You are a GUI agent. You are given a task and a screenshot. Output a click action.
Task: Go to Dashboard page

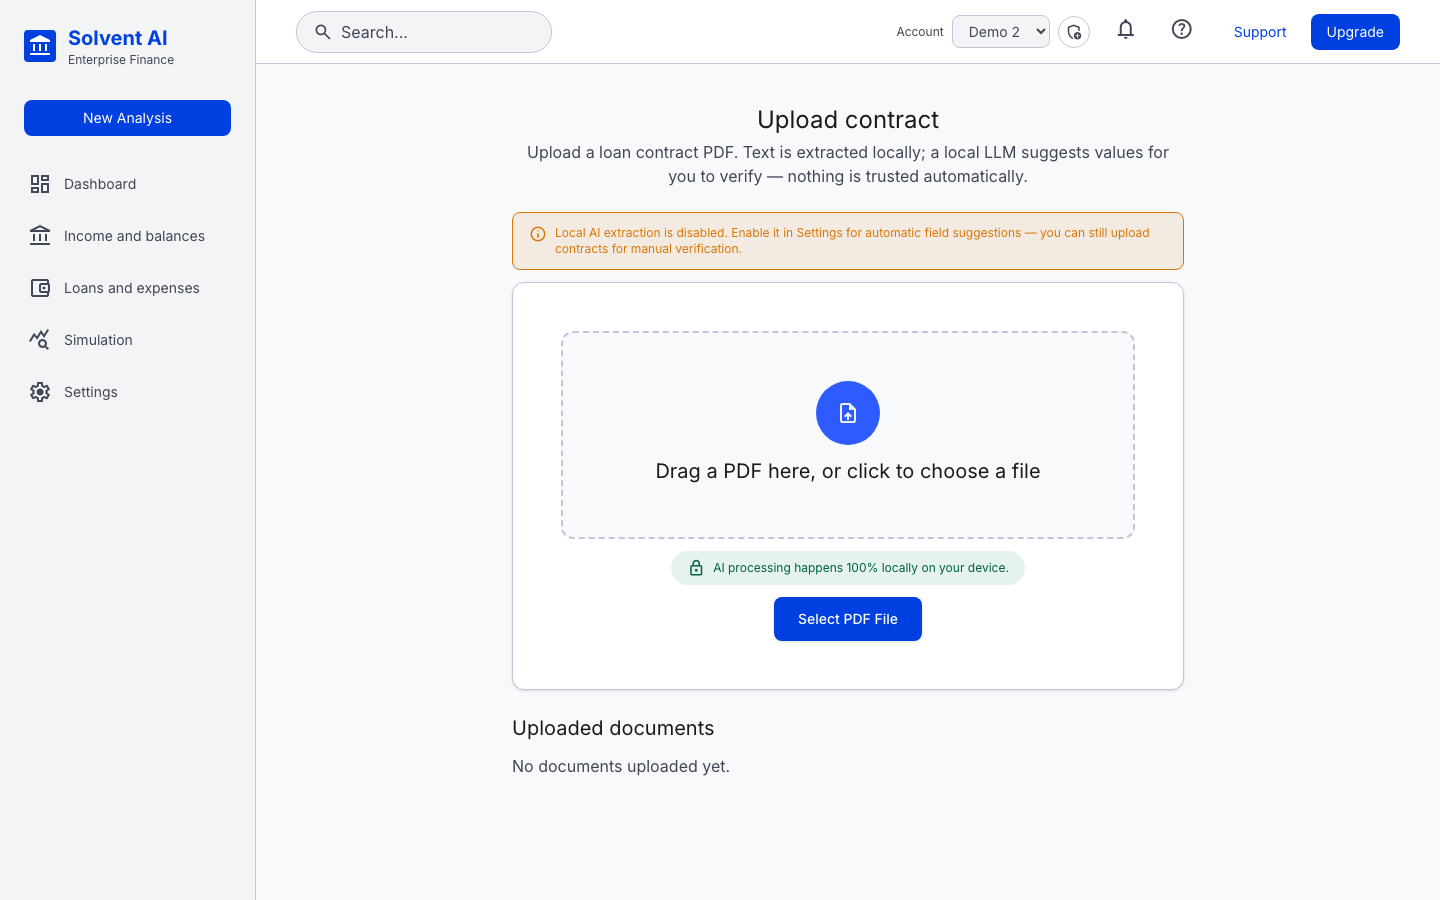127,184
